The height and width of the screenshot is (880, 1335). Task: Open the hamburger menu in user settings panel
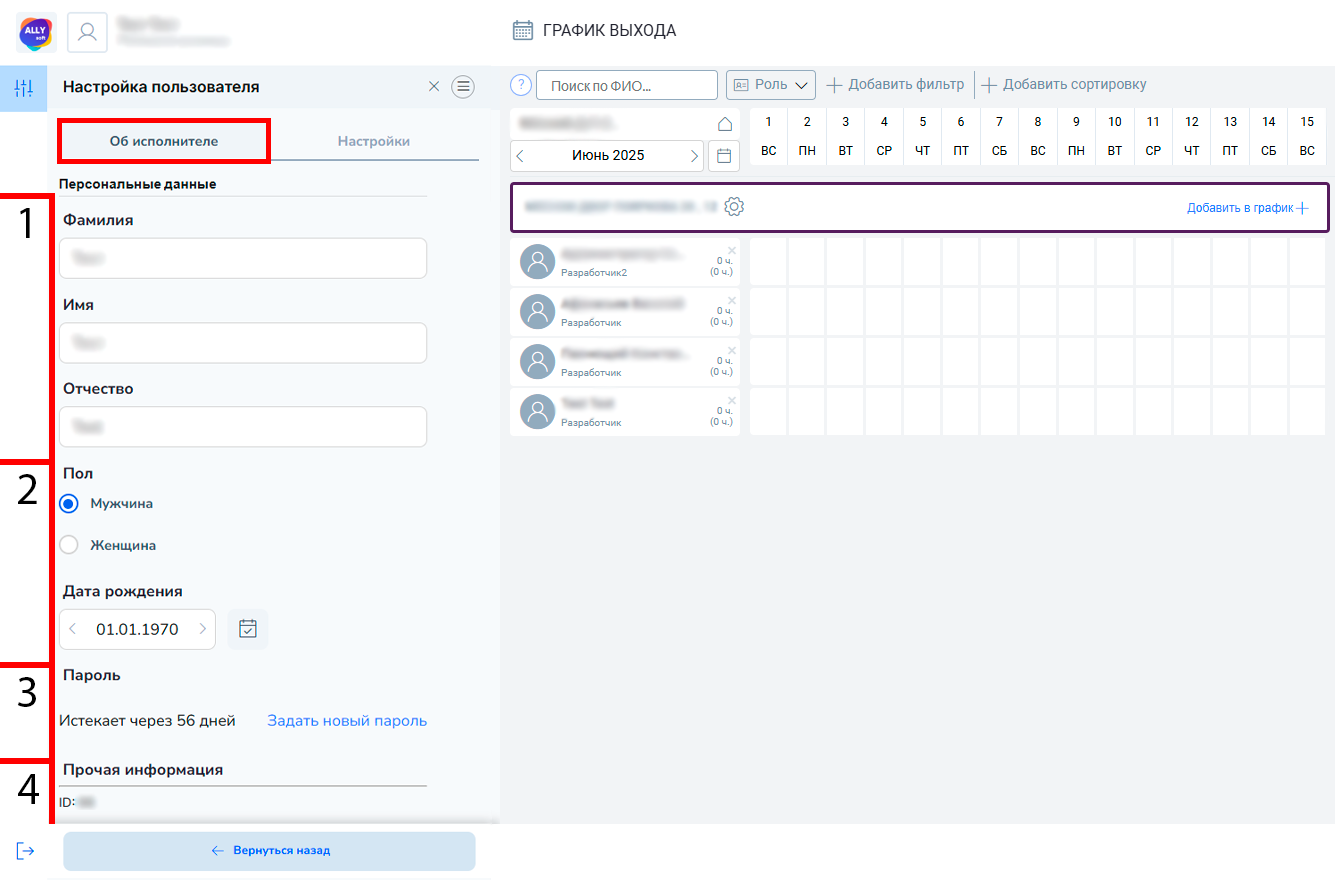[x=463, y=87]
